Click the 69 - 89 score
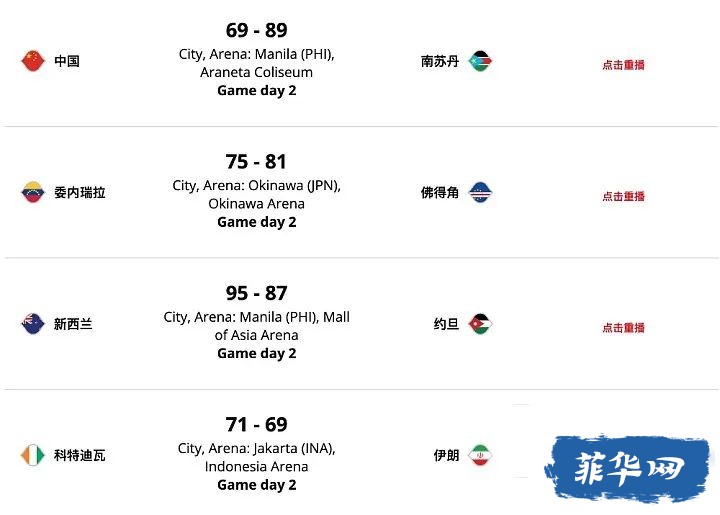The height and width of the screenshot is (515, 720). click(257, 30)
